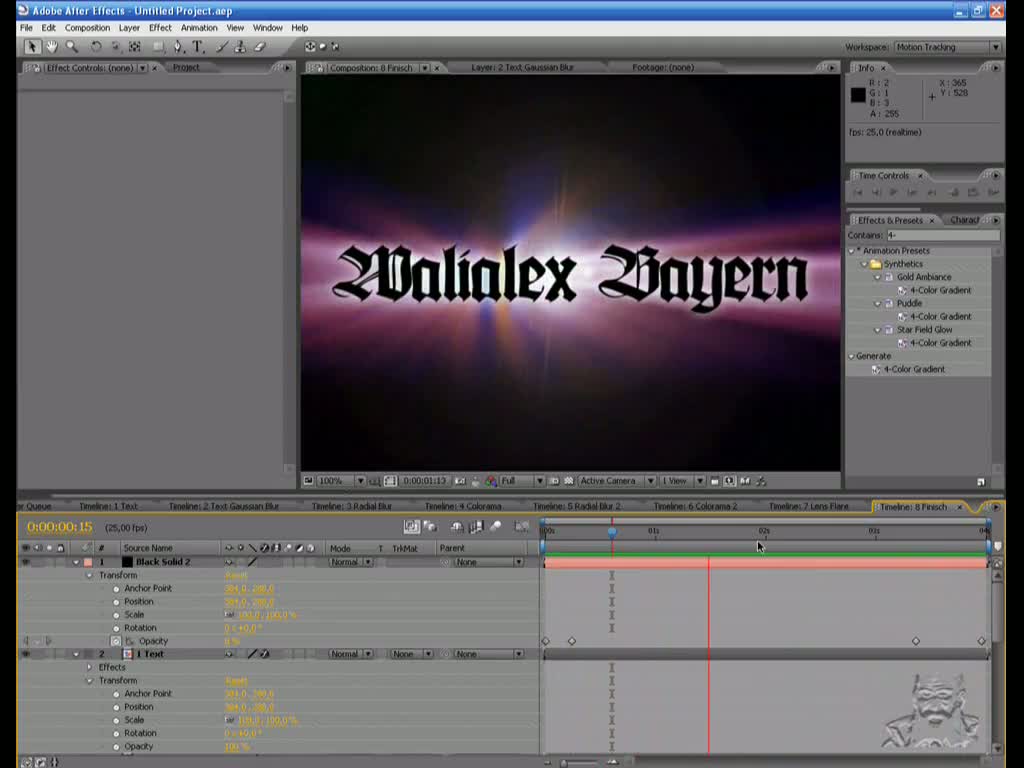Click the Contains search field
The width and height of the screenshot is (1024, 768).
pyautogui.click(x=942, y=235)
